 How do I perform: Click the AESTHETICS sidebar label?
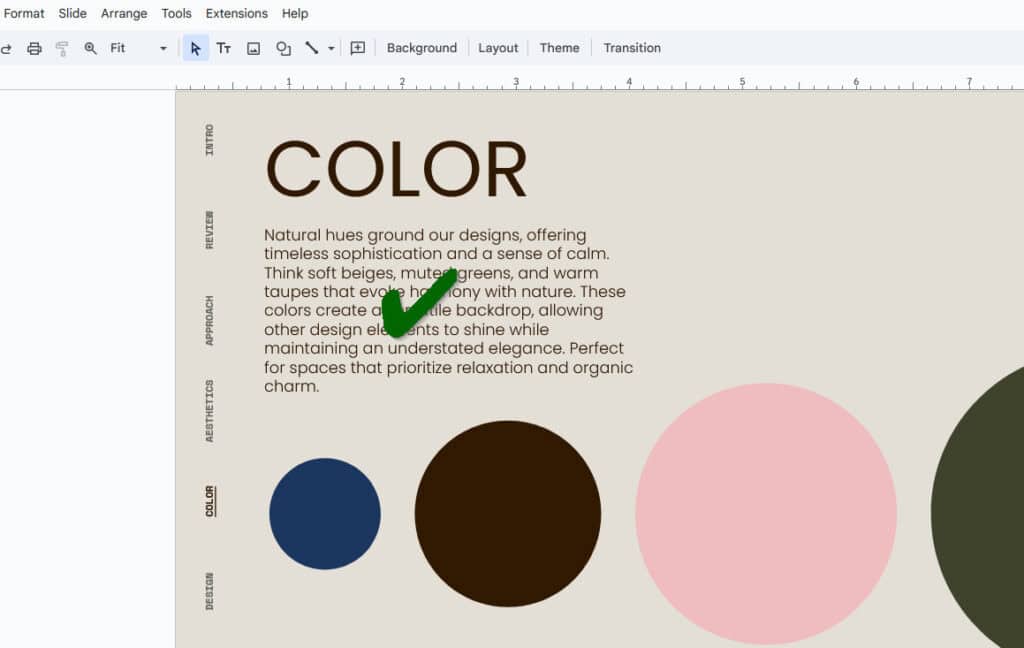point(209,411)
